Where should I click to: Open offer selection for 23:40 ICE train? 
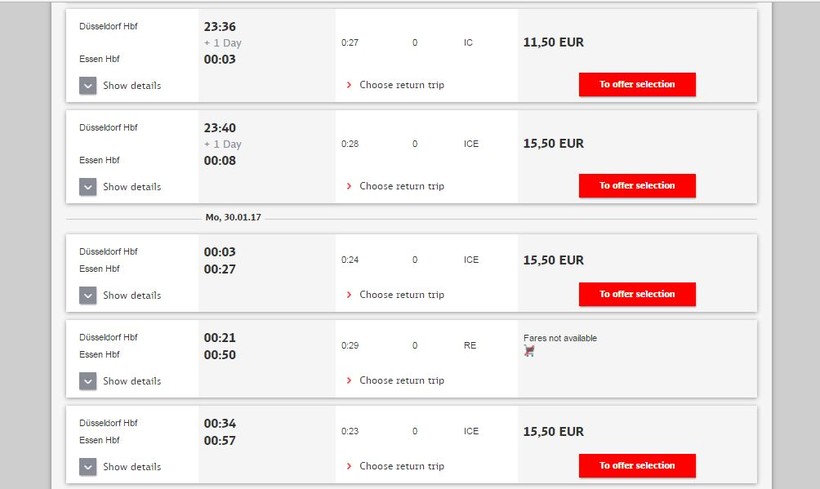[x=637, y=186]
